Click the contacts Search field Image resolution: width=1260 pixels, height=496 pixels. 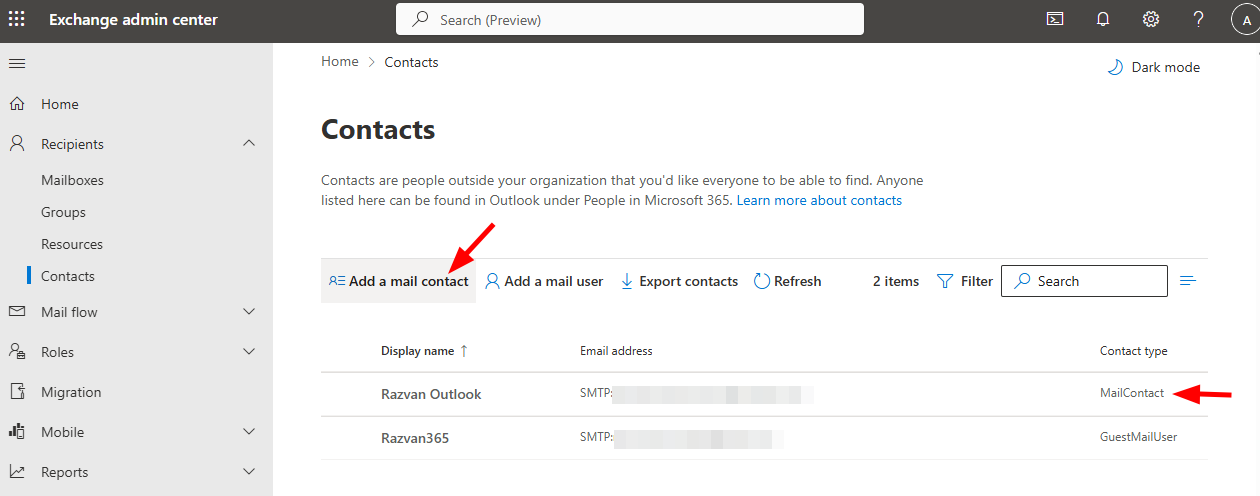pos(1084,281)
